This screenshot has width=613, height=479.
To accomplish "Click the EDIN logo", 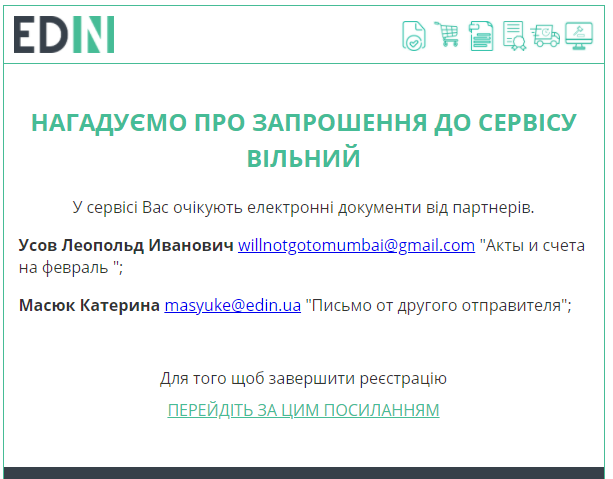I will tap(64, 34).
